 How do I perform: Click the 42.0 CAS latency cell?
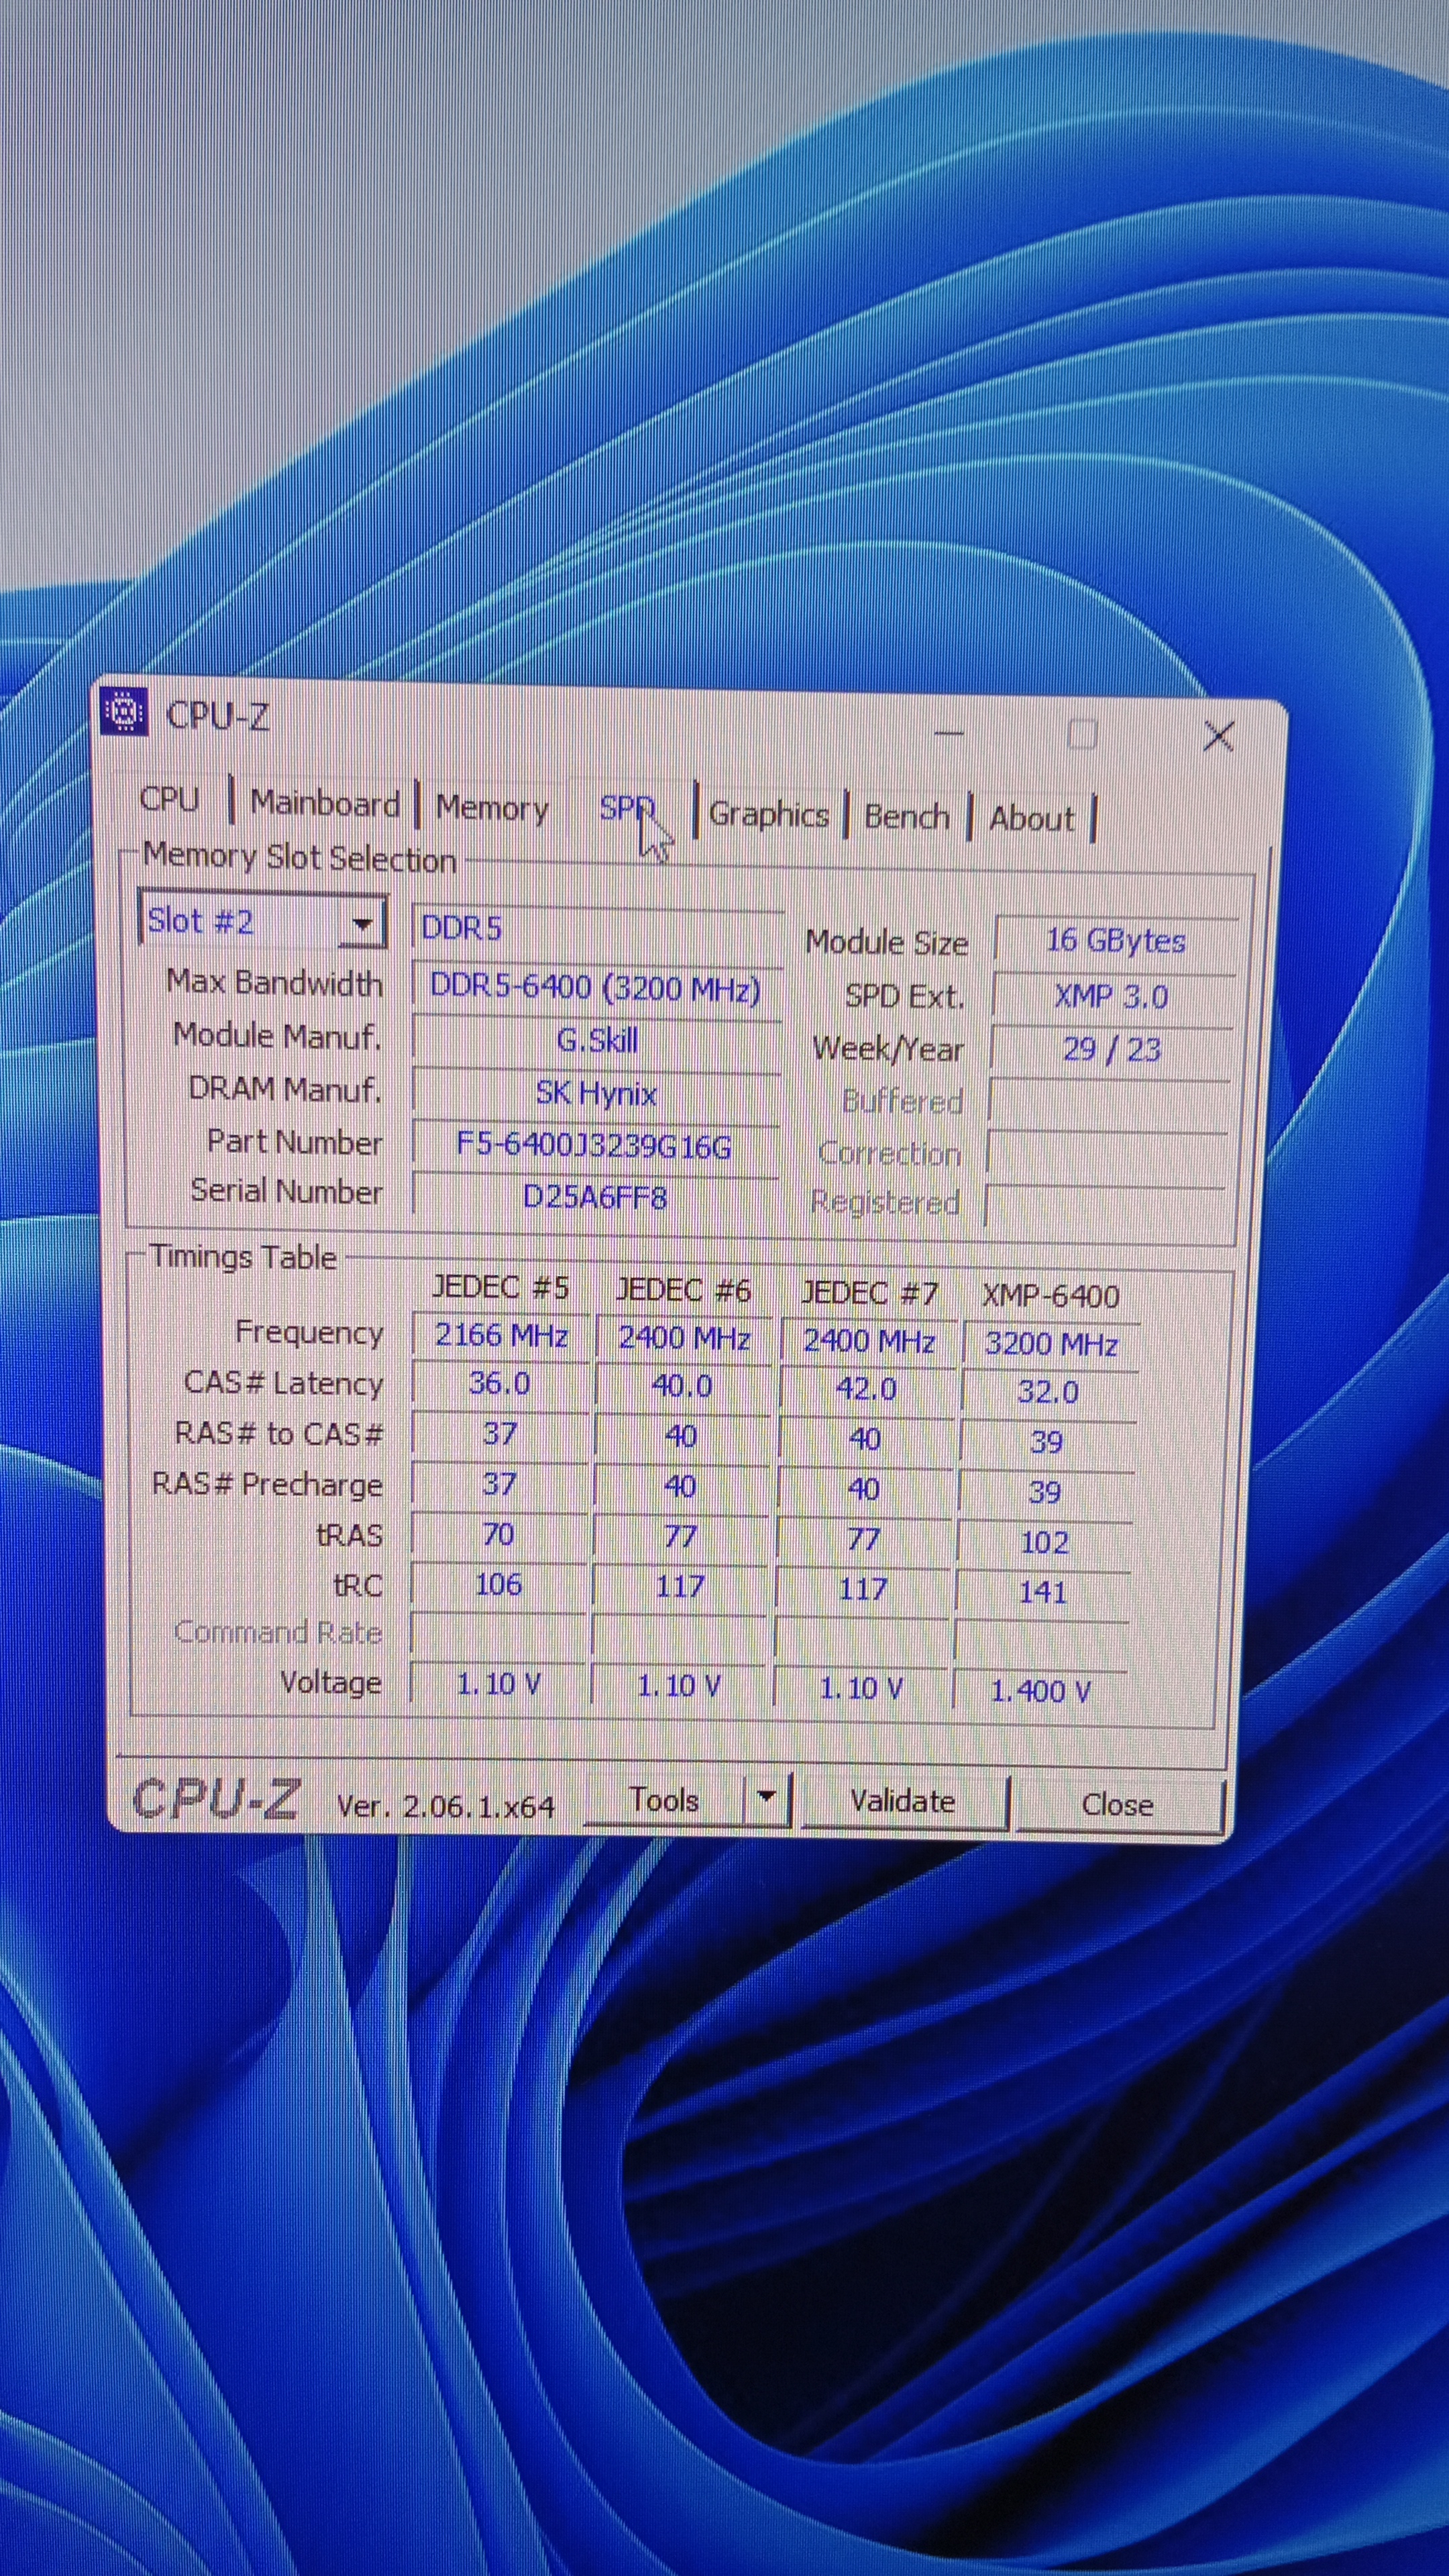(866, 1389)
